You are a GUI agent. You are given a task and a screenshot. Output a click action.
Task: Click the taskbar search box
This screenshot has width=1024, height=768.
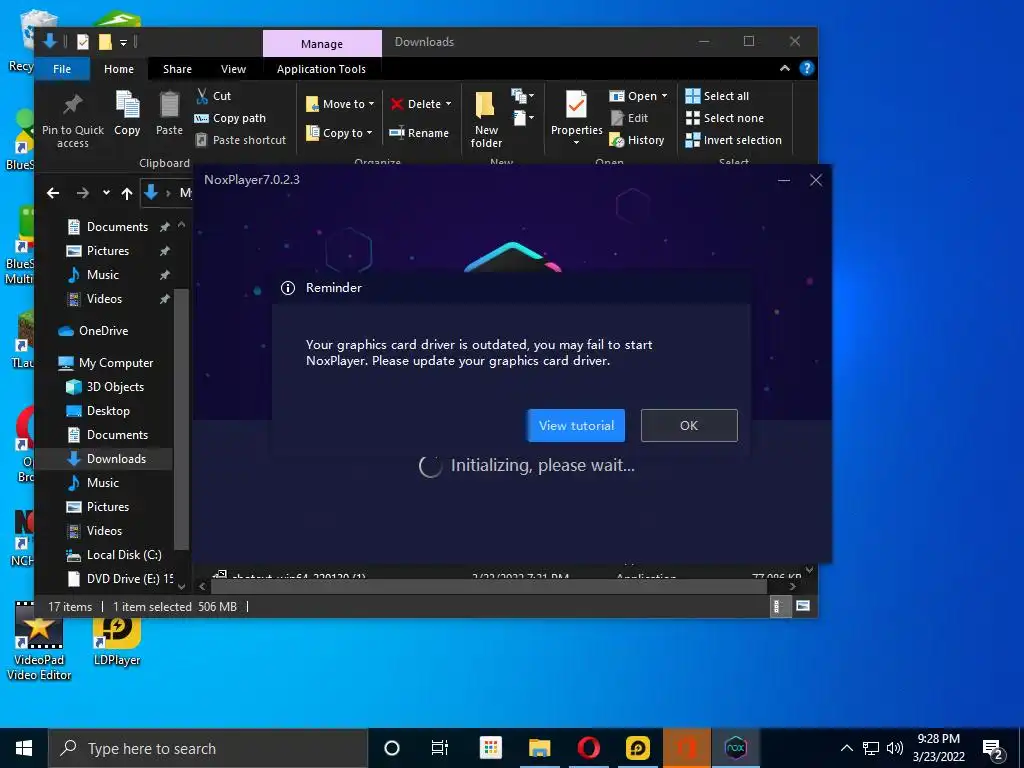208,748
